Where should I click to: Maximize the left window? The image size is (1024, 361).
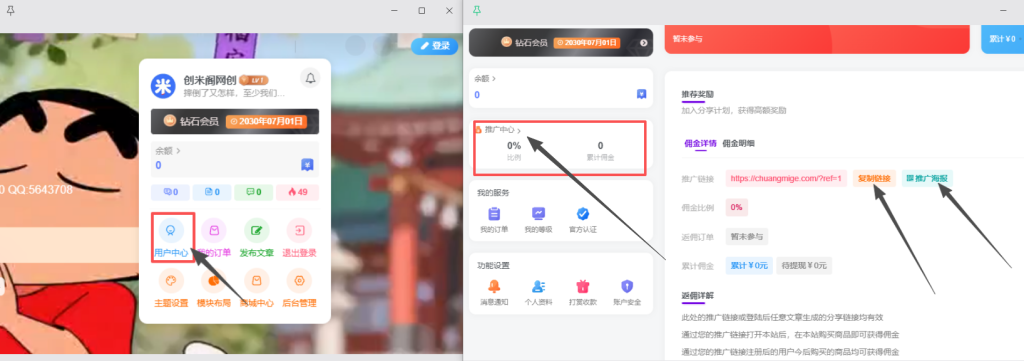(x=422, y=10)
